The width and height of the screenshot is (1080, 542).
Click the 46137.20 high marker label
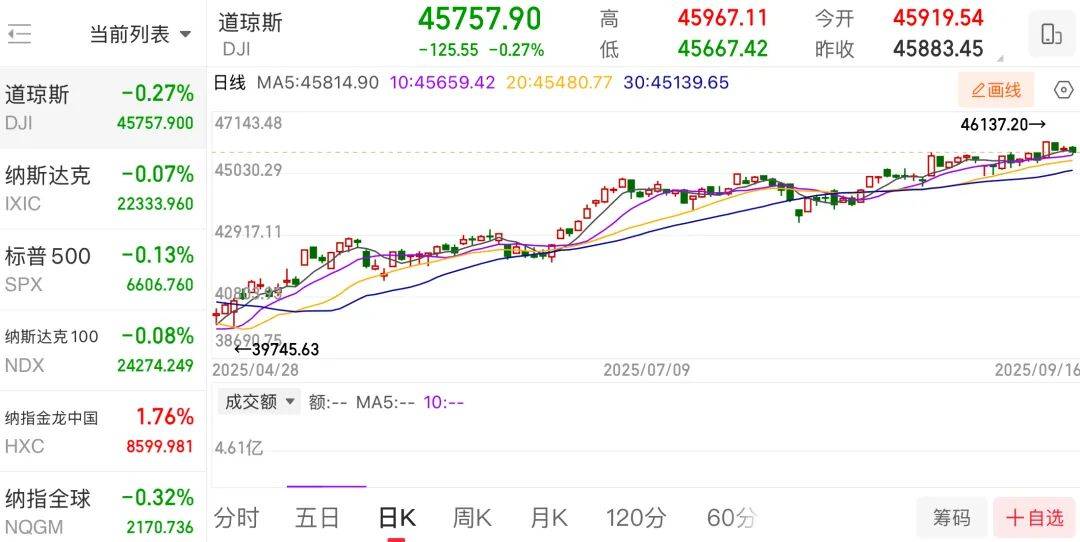1003,125
